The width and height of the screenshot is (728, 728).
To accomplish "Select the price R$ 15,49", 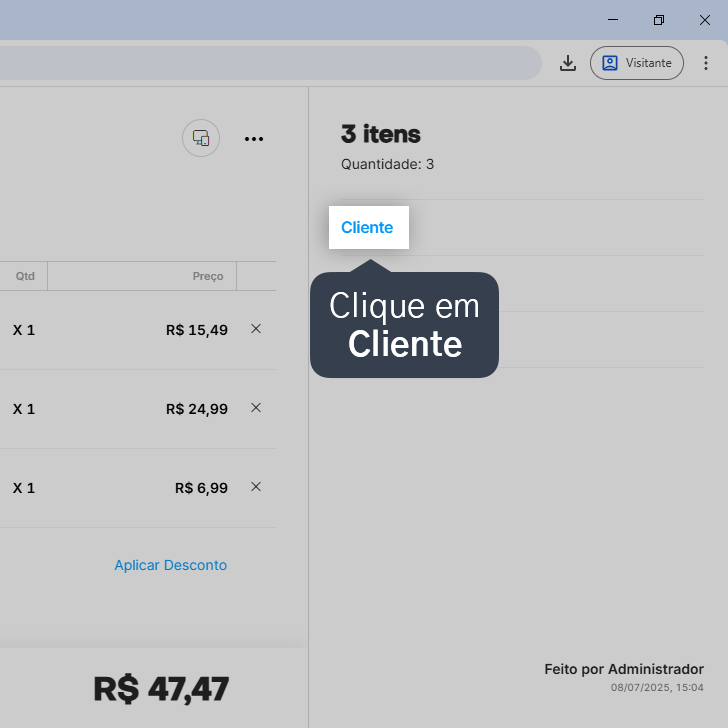I will (197, 330).
